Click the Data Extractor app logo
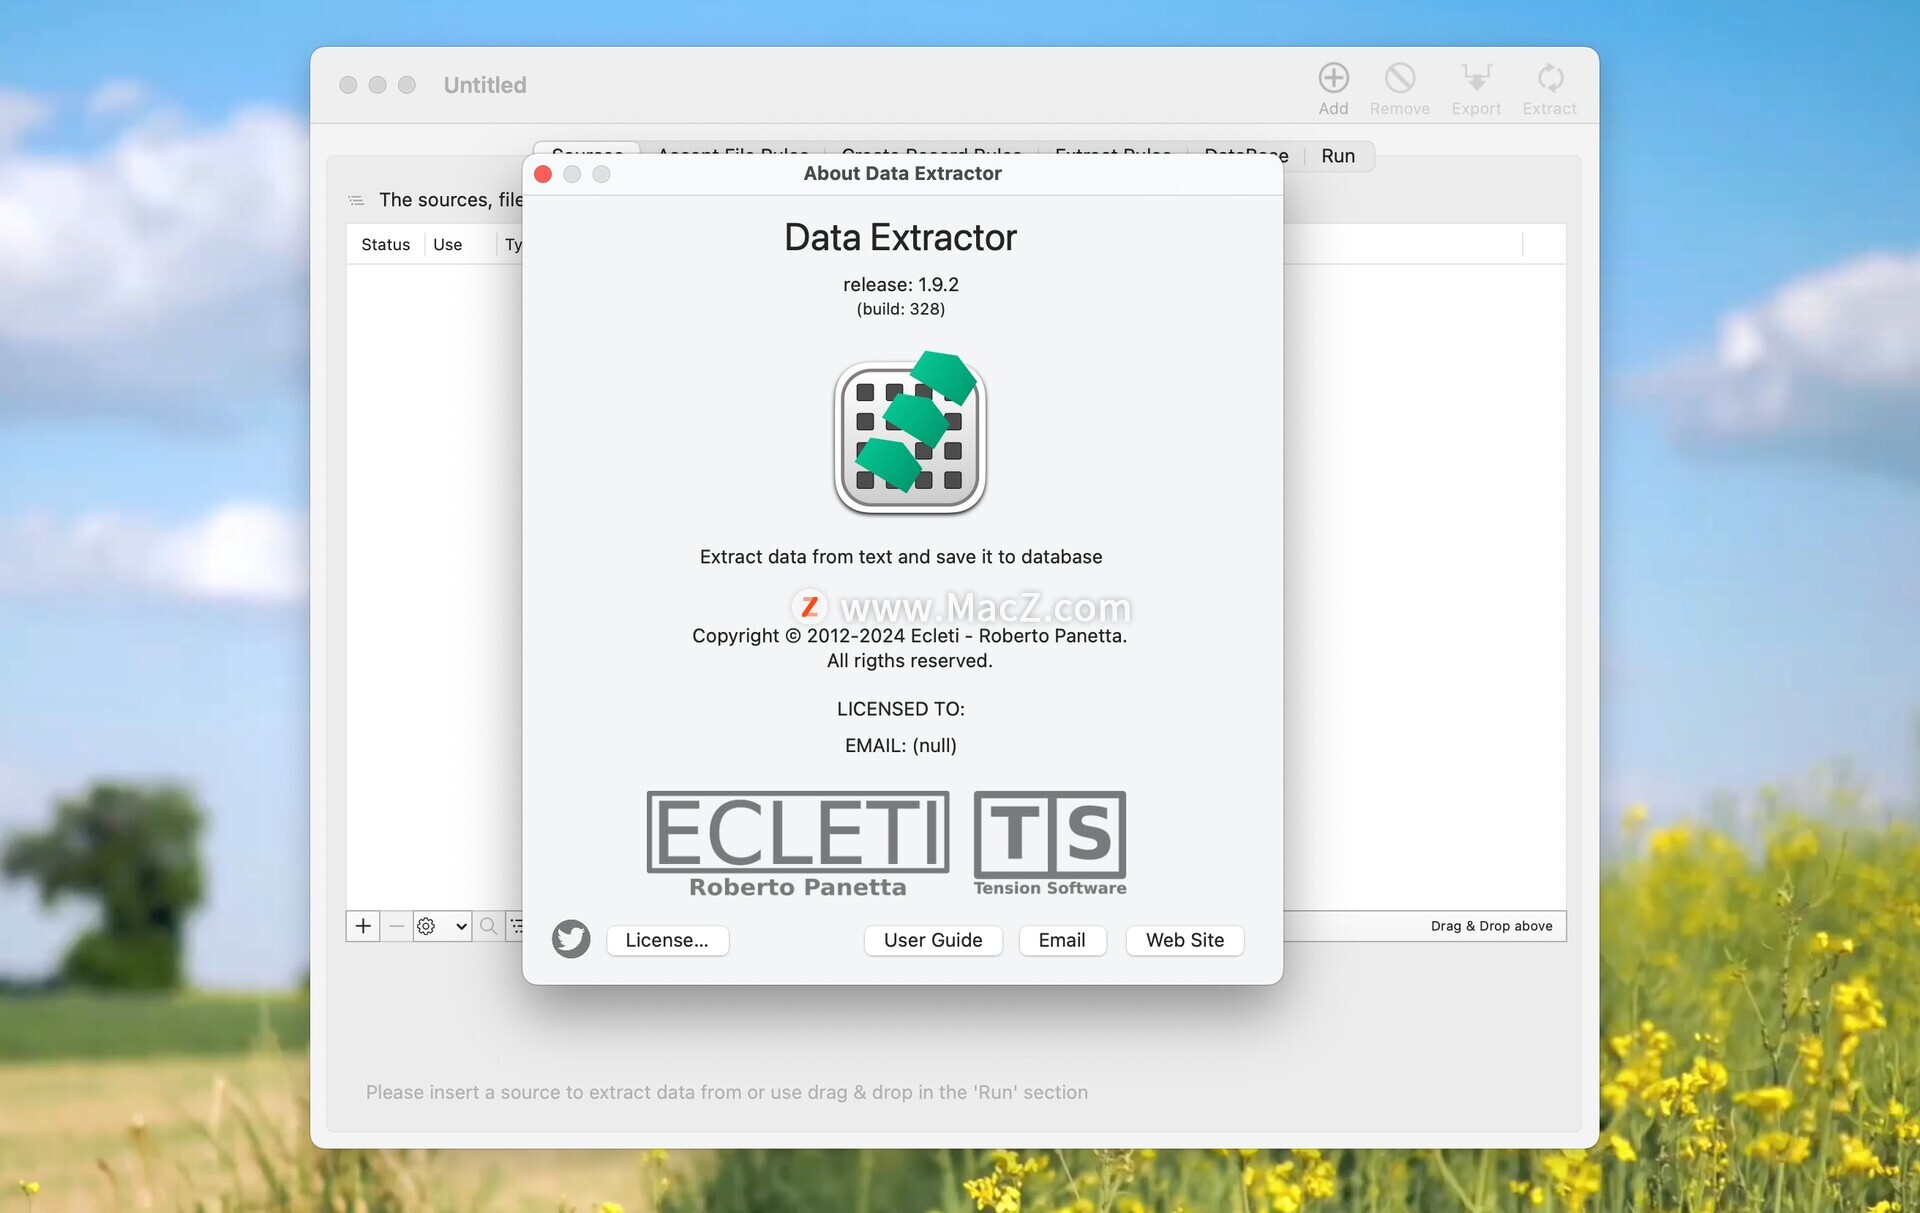 (910, 432)
